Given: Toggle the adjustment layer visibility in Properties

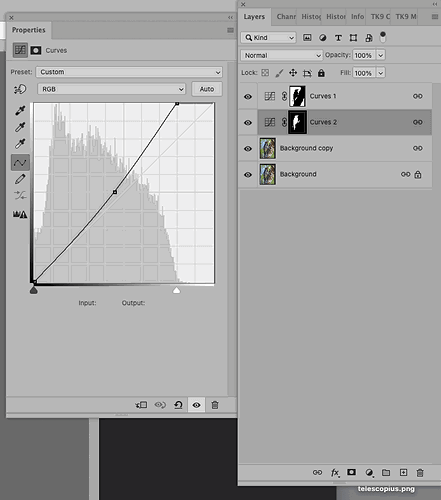Looking at the screenshot, I should (196, 405).
